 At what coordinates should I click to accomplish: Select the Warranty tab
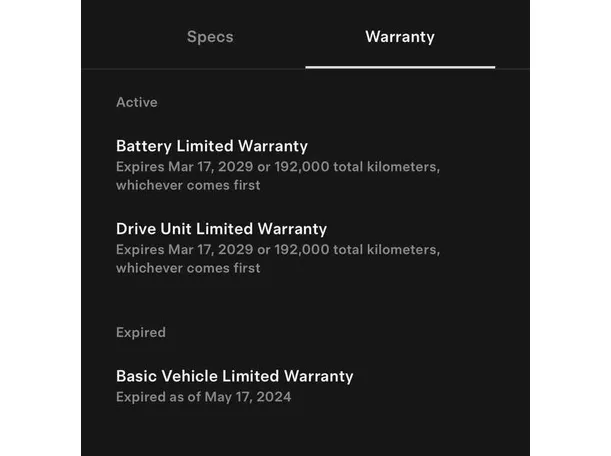(400, 37)
